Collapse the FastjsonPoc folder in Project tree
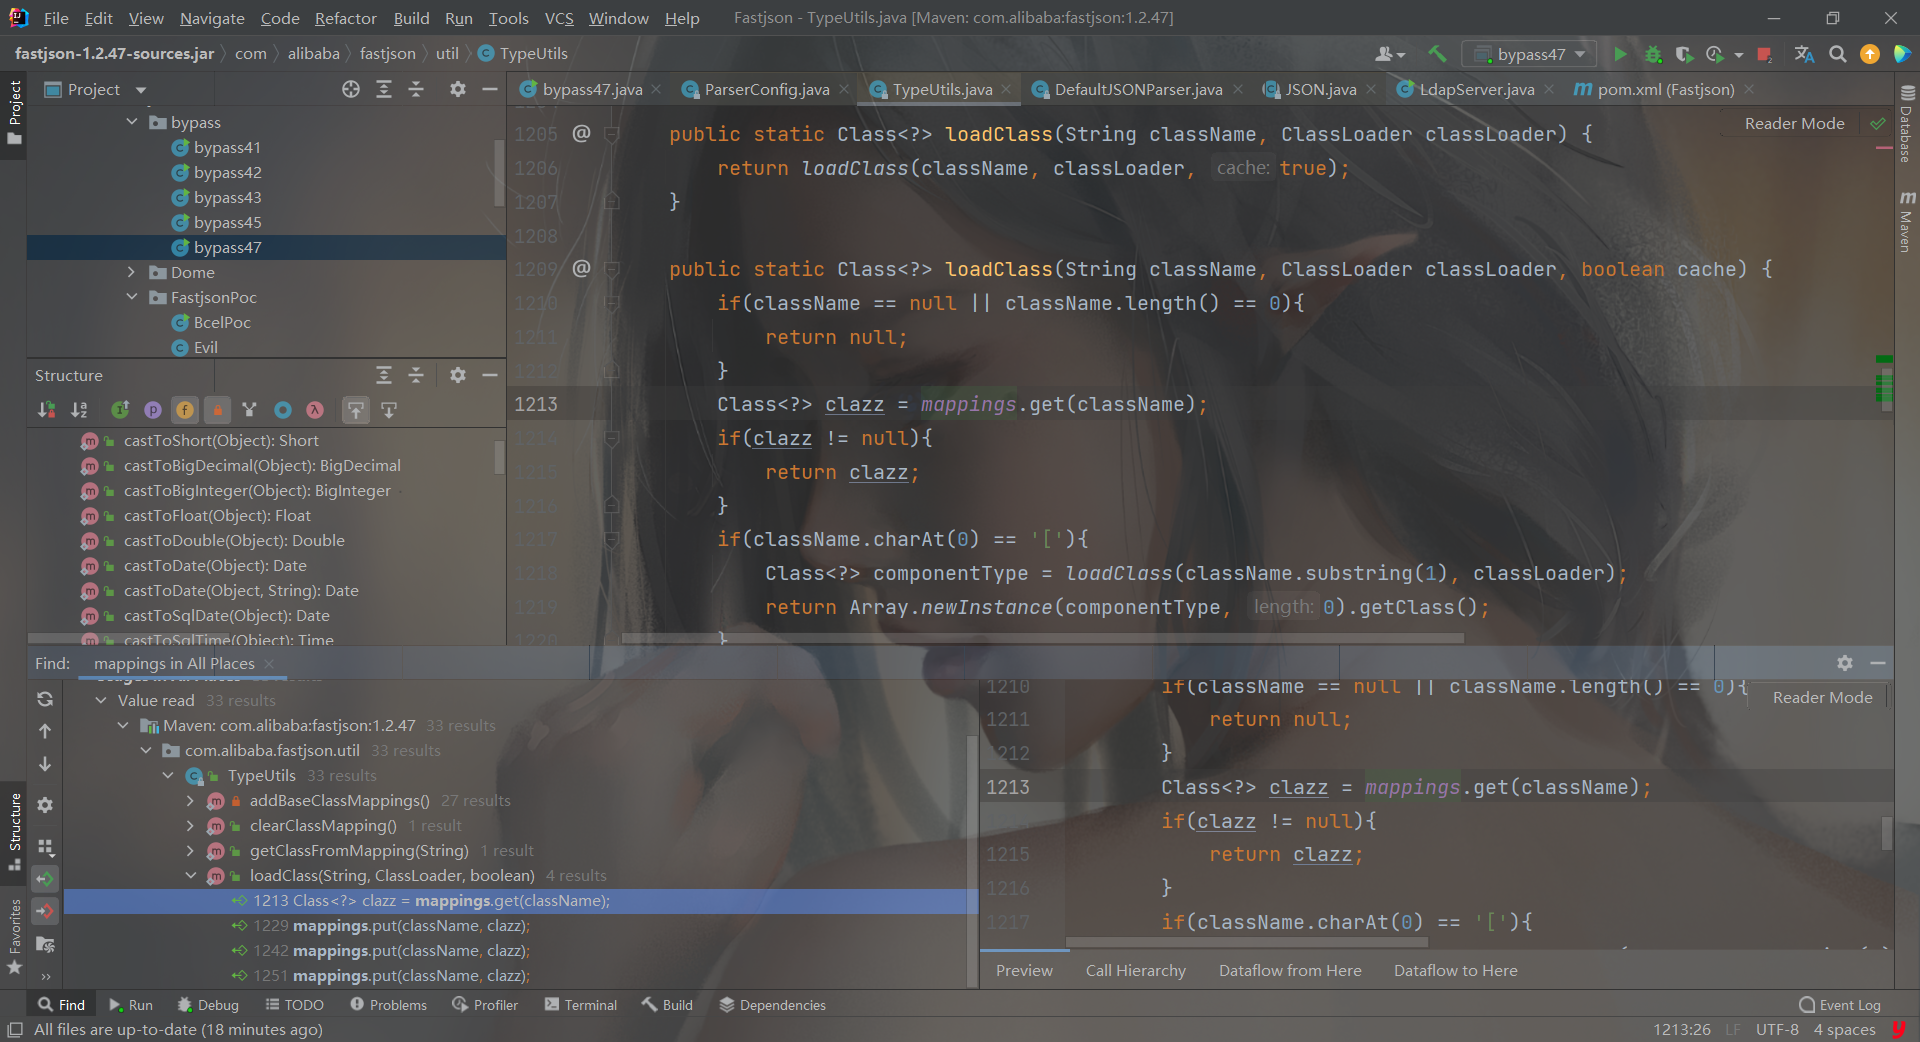The height and width of the screenshot is (1042, 1920). pos(132,297)
